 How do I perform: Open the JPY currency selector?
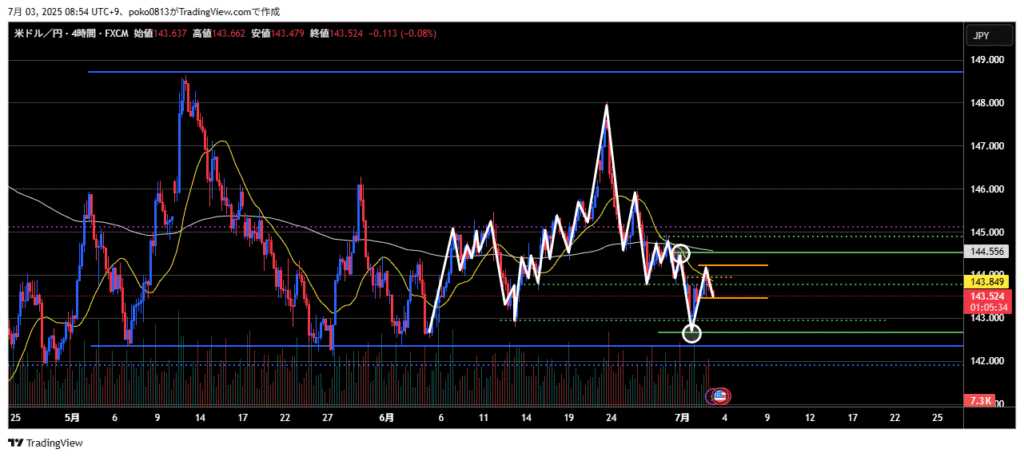(x=980, y=36)
